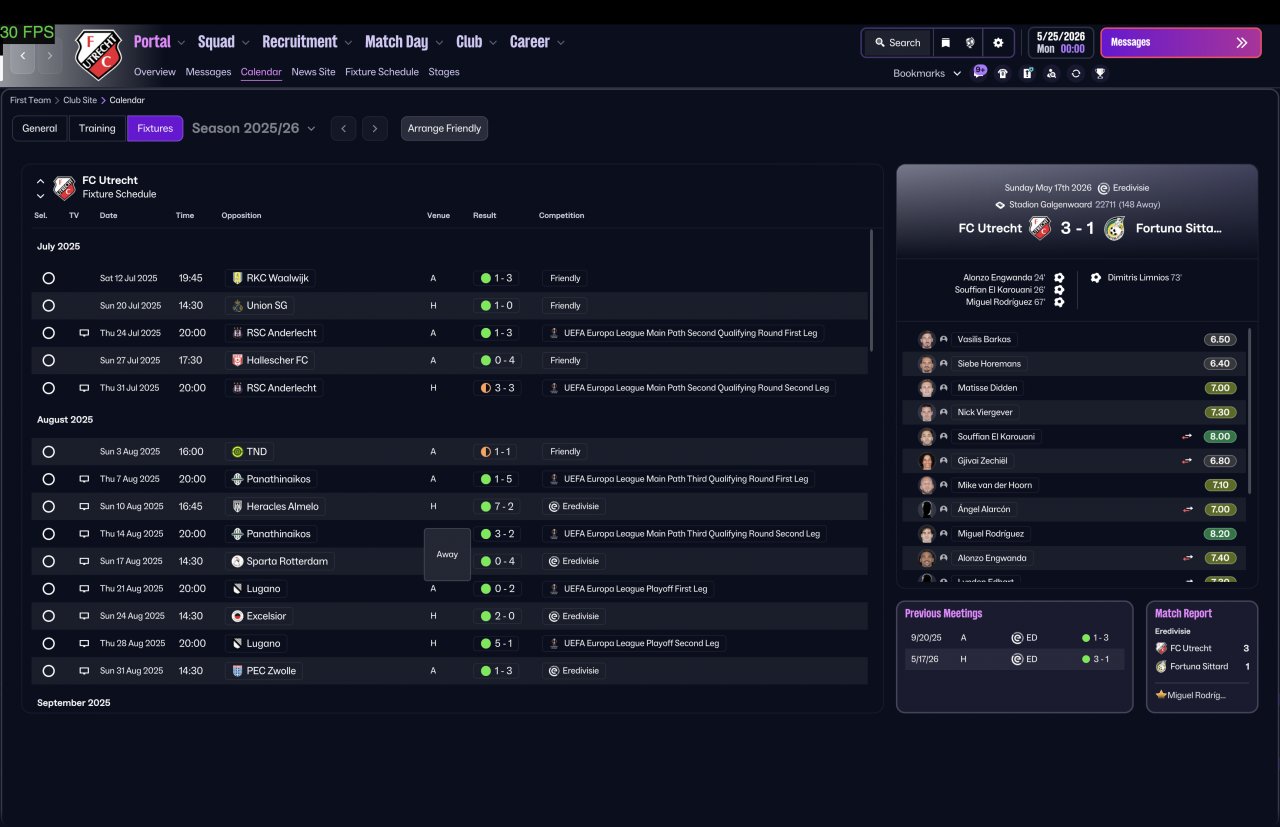Switch to the Training calendar tab
This screenshot has width=1280, height=827.
point(97,128)
